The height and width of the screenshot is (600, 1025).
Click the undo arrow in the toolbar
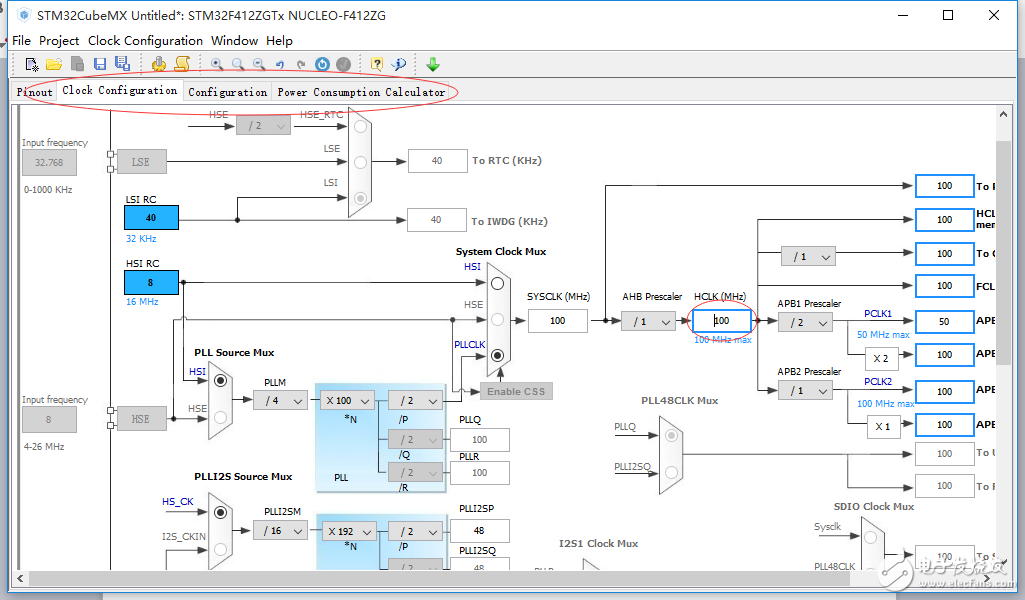pyautogui.click(x=280, y=64)
